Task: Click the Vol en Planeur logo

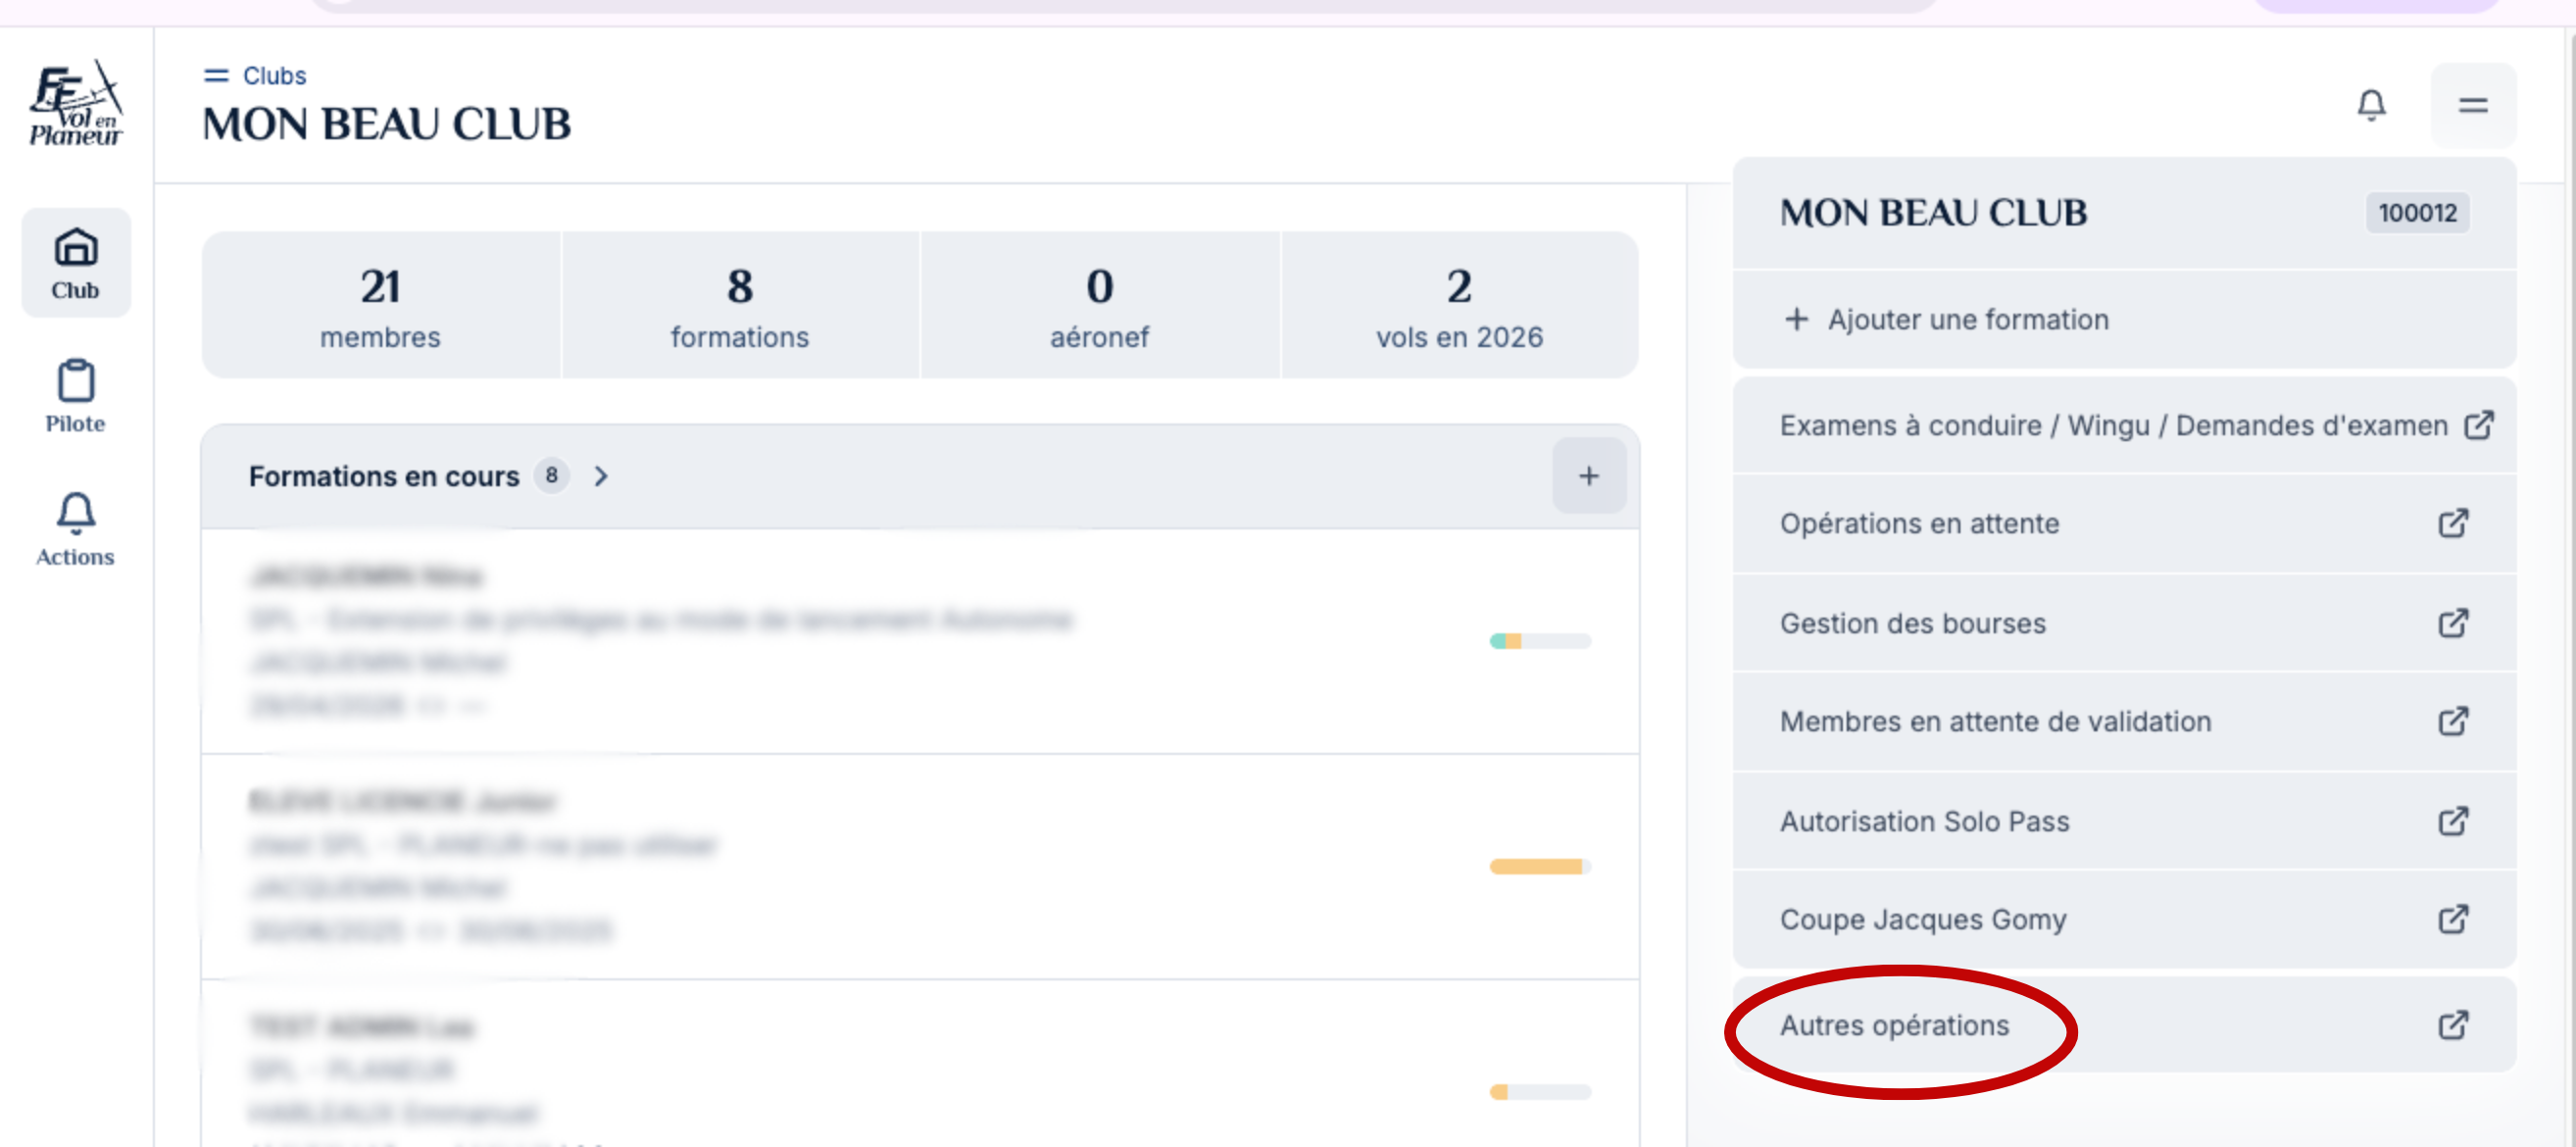Action: [76, 102]
